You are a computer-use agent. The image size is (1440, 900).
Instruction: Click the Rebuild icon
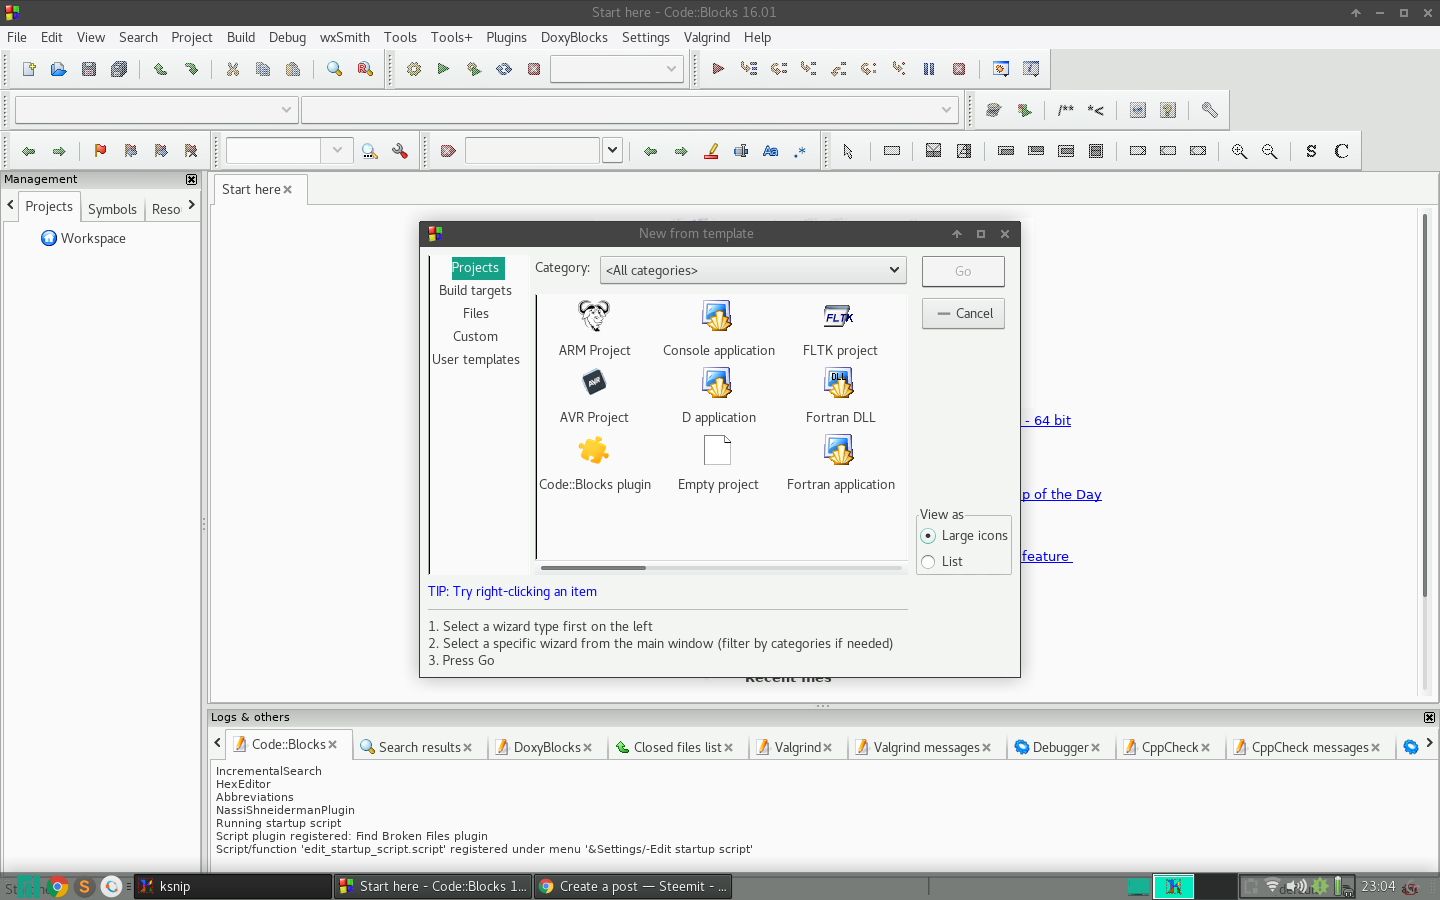pyautogui.click(x=504, y=69)
